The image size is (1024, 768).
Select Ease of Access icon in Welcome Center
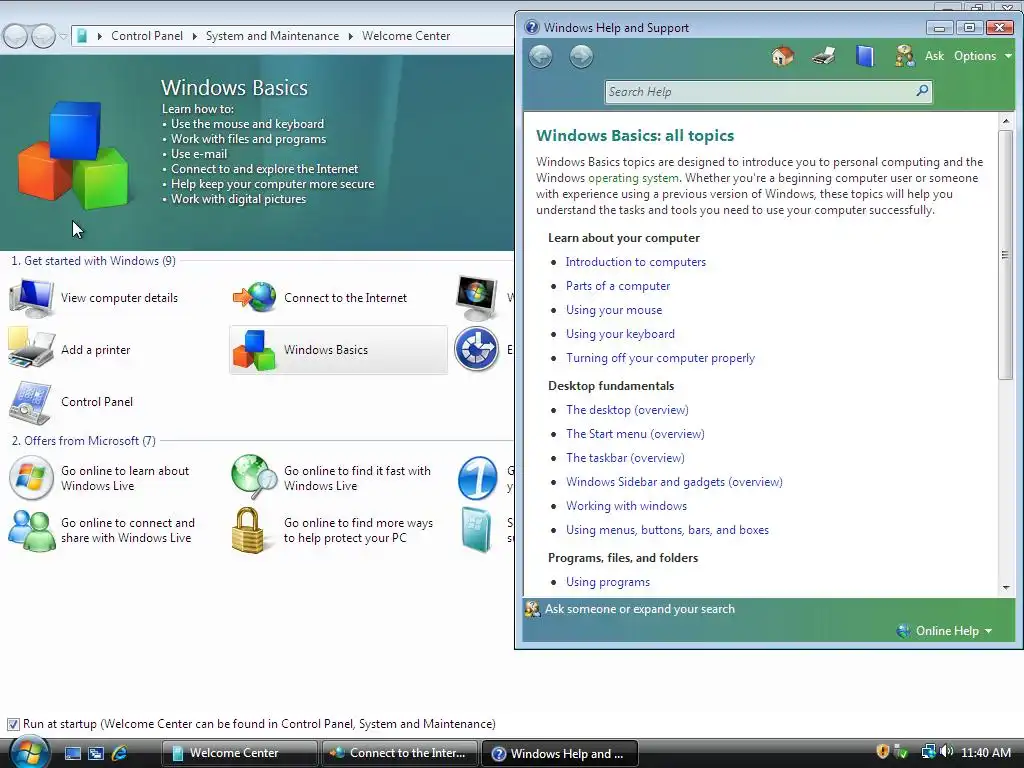coord(477,349)
